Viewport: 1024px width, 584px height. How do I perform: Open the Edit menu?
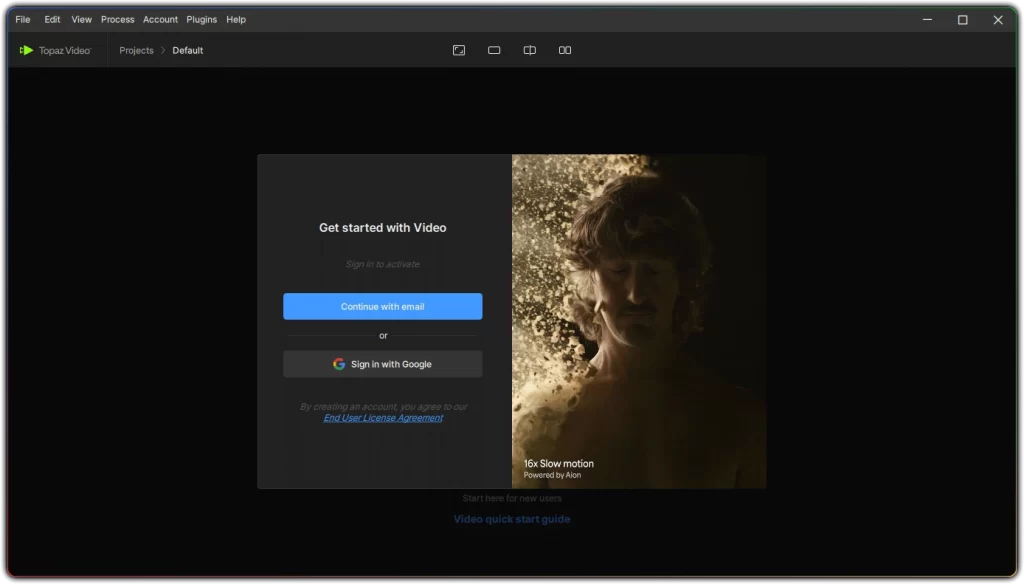click(52, 19)
